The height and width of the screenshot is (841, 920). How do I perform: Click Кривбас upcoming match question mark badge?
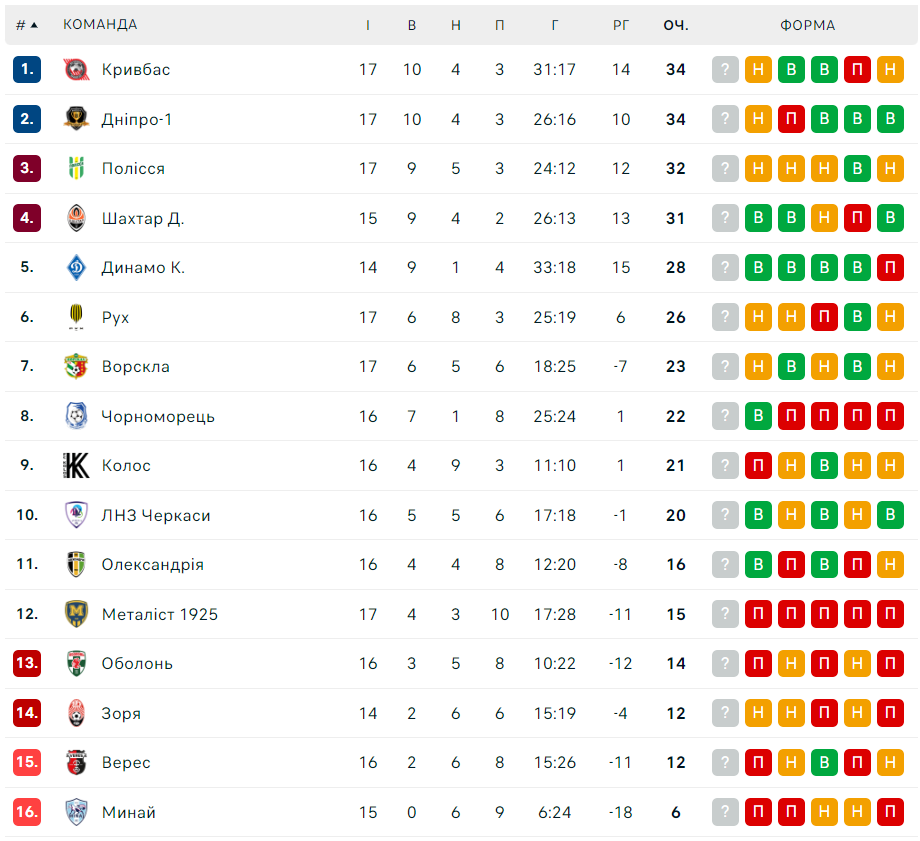[x=725, y=70]
